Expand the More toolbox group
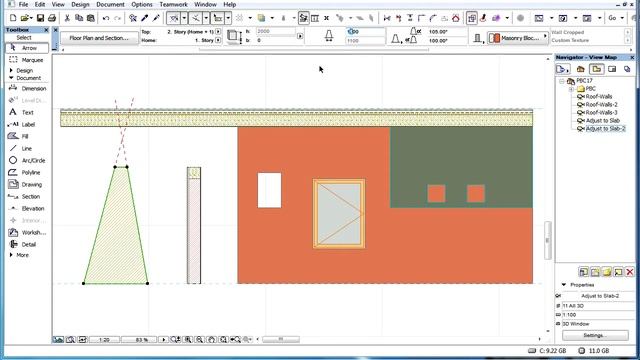The width and height of the screenshot is (640, 360). pyautogui.click(x=11, y=255)
